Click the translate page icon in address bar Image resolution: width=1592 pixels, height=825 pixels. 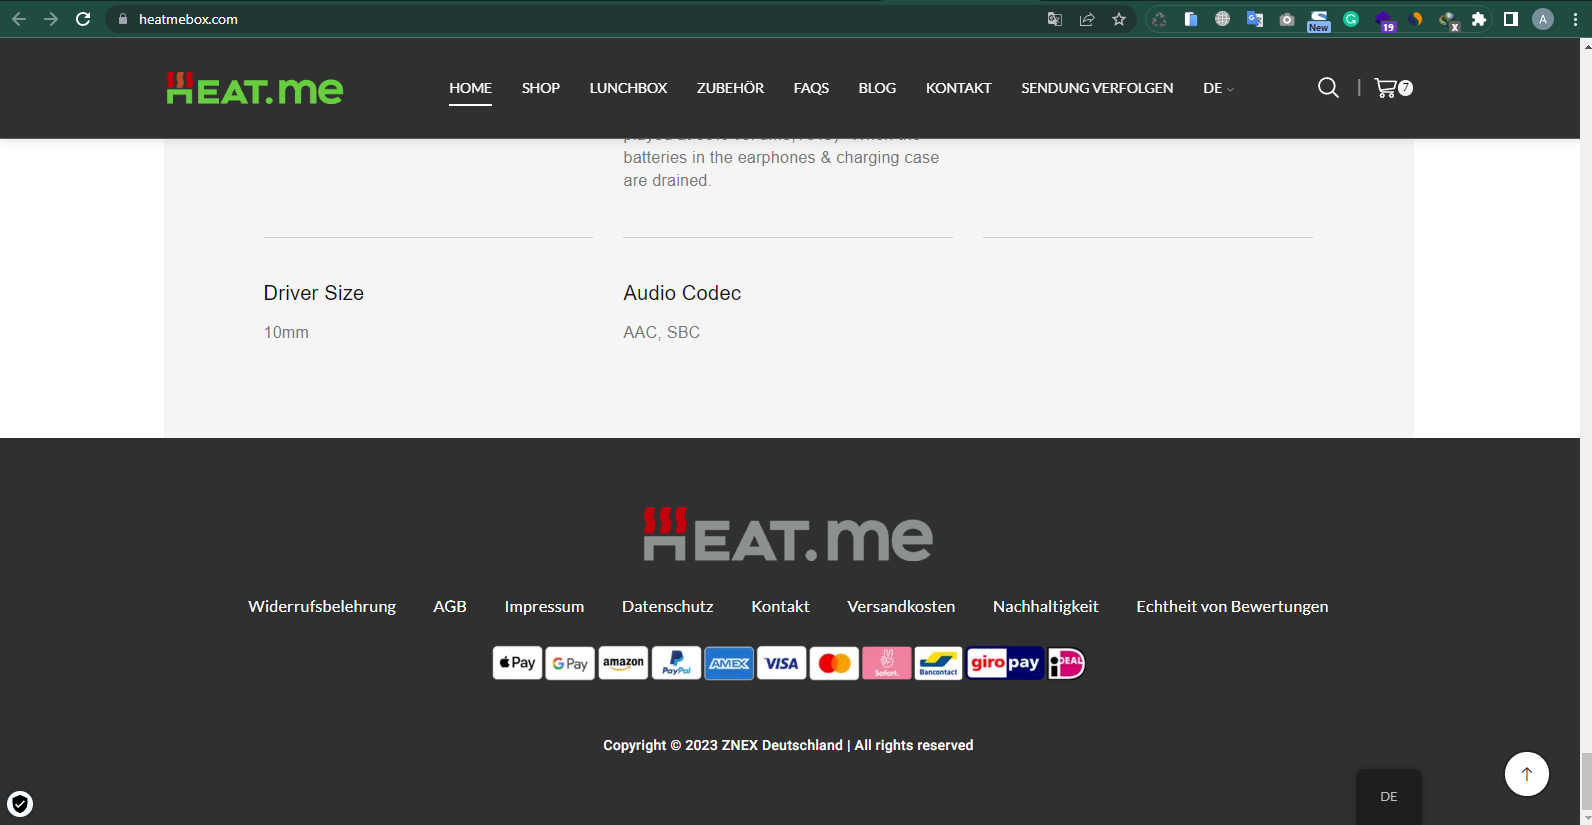[x=1055, y=19]
